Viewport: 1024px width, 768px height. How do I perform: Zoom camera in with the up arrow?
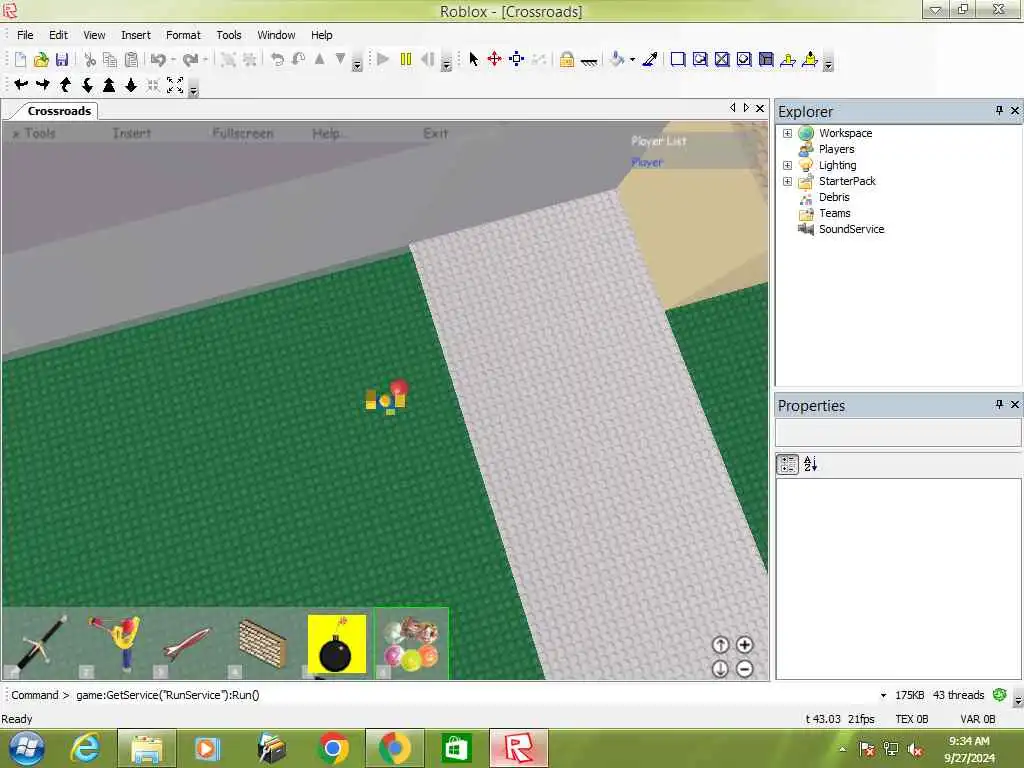point(109,84)
